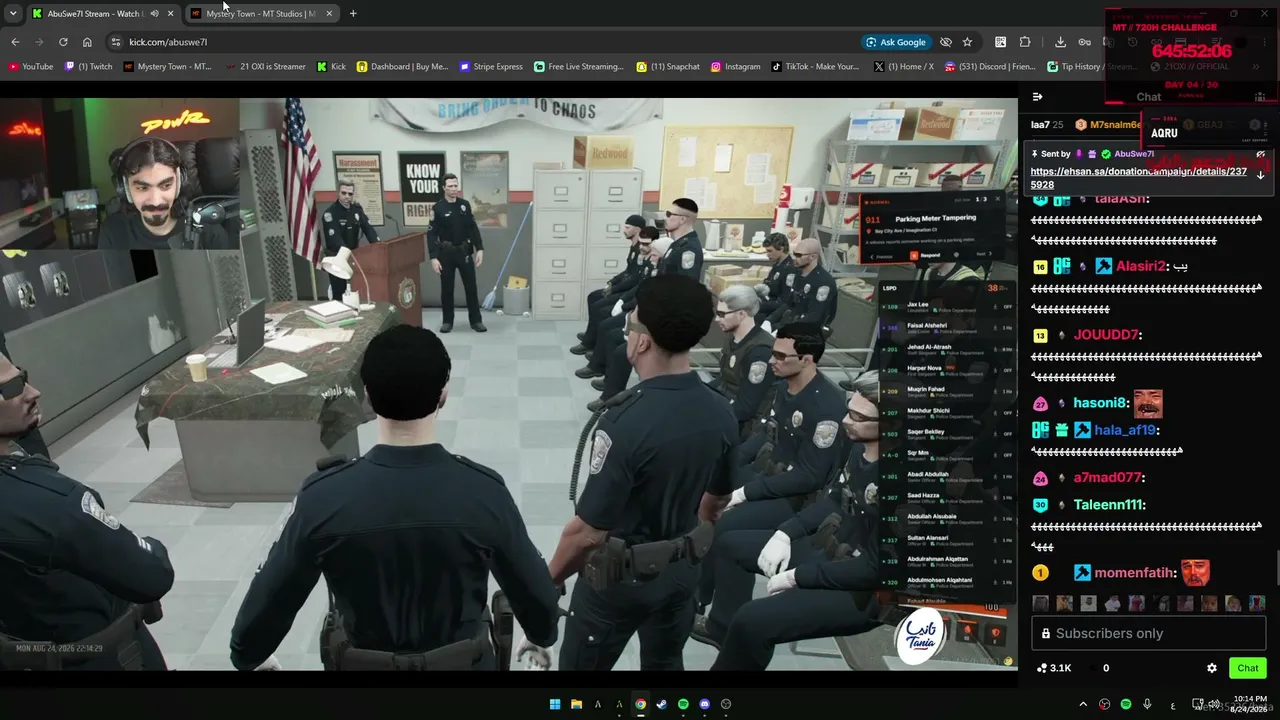The height and width of the screenshot is (720, 1280).
Task: Collapse the chat panel with arrow icon
Action: pos(1037,97)
